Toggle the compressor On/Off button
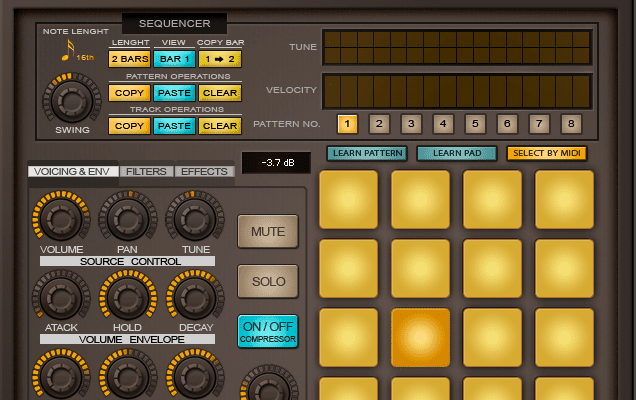The image size is (636, 400). pos(268,331)
